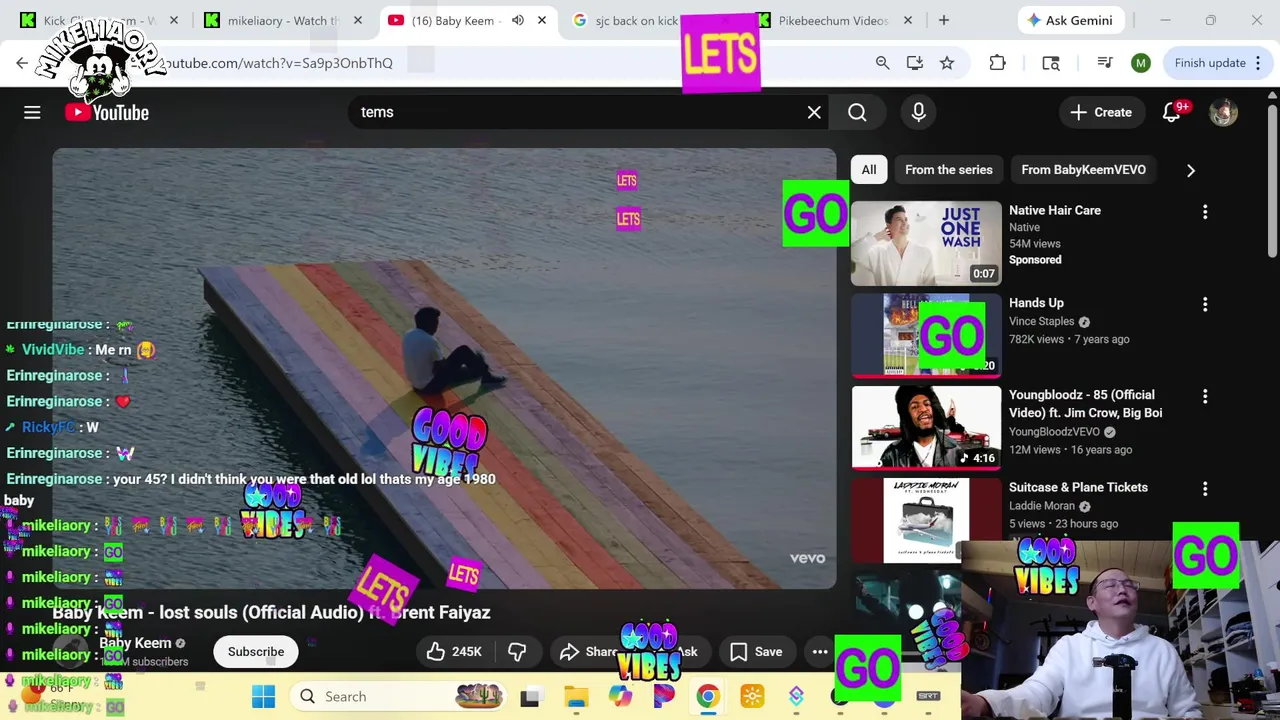
Task: Open the Baby Keem channel name
Action: [x=135, y=643]
